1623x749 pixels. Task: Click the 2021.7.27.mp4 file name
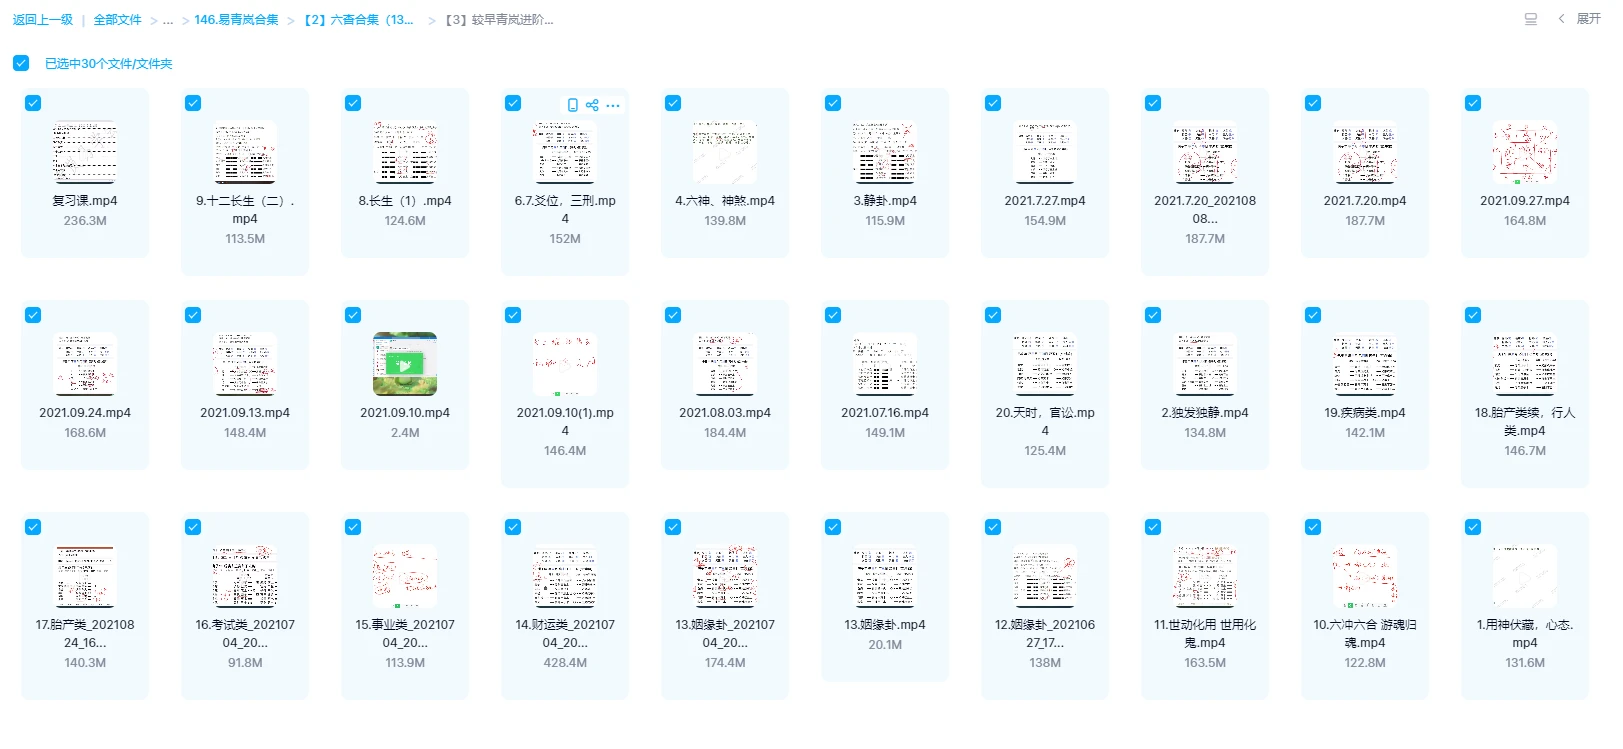[1044, 201]
